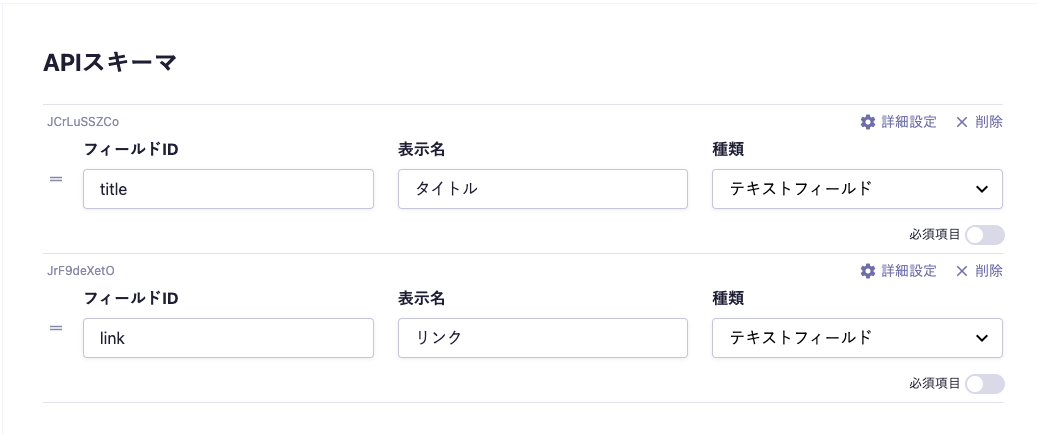The height and width of the screenshot is (434, 1037).
Task: Click the X delete icon for link field
Action: coord(962,271)
